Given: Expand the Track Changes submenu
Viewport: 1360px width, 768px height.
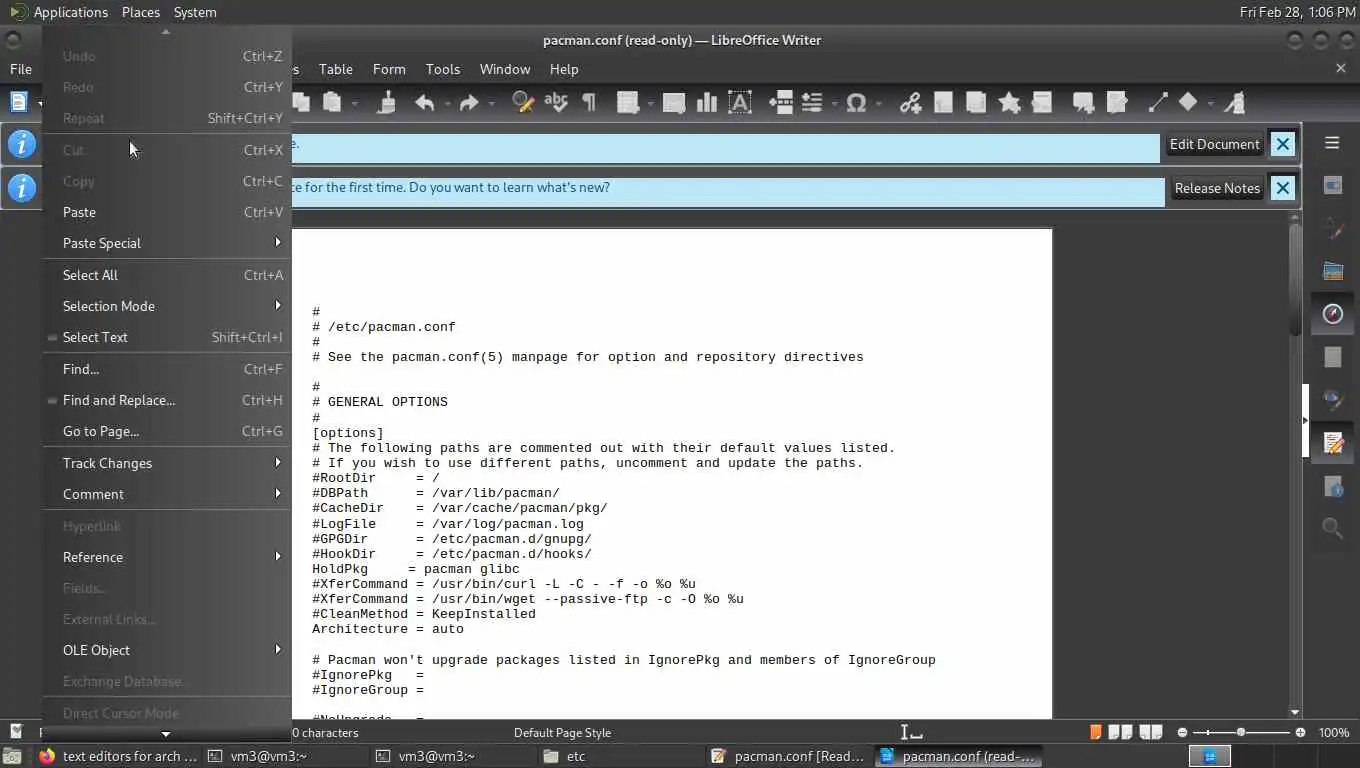Looking at the screenshot, I should [x=168, y=463].
